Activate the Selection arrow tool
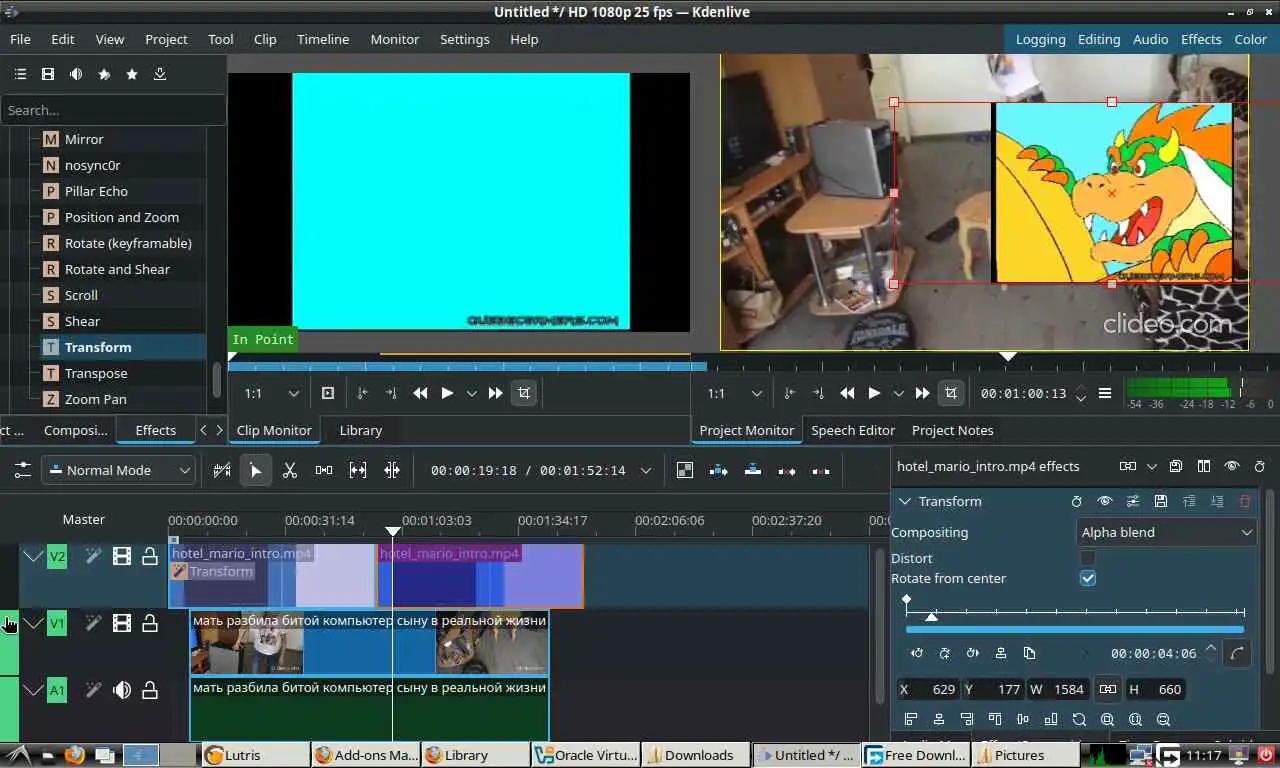Screen dimensions: 1280x768 point(256,470)
